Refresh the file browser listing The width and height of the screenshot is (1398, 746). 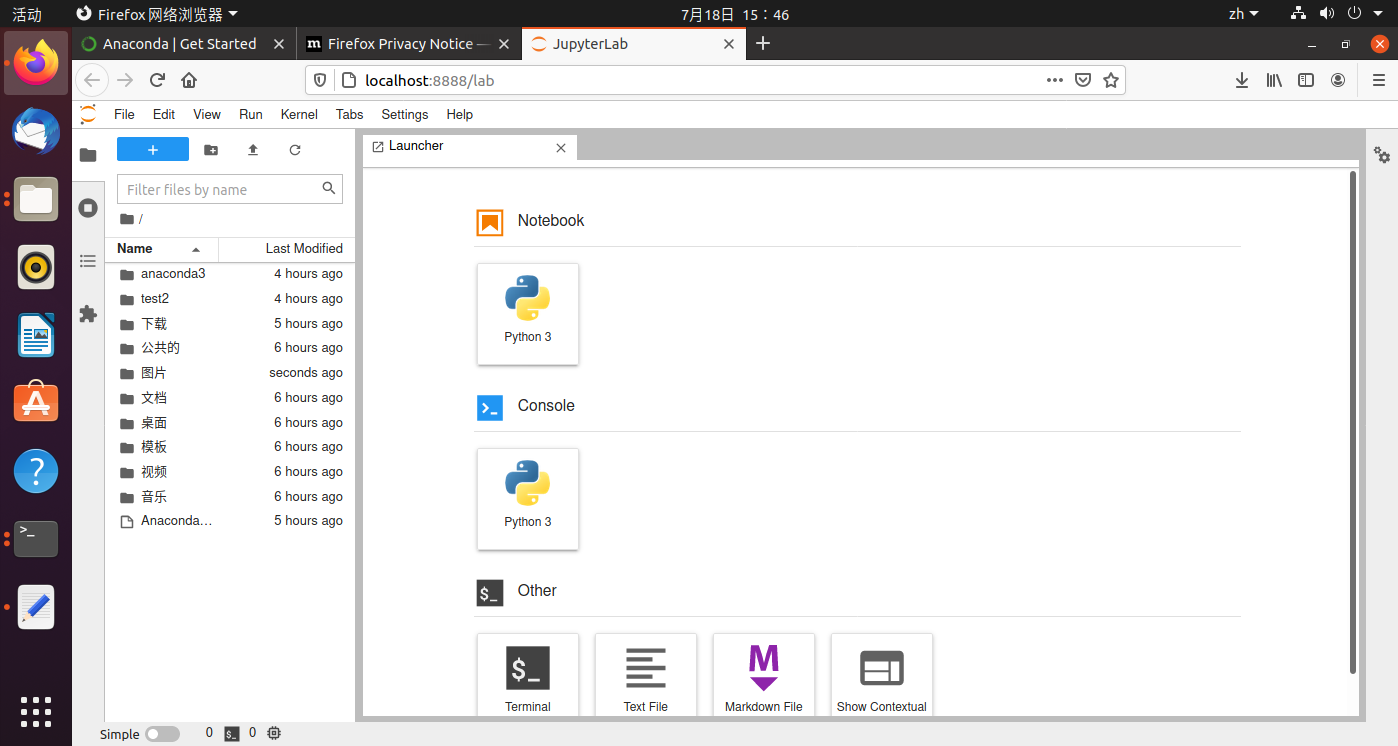coord(294,149)
